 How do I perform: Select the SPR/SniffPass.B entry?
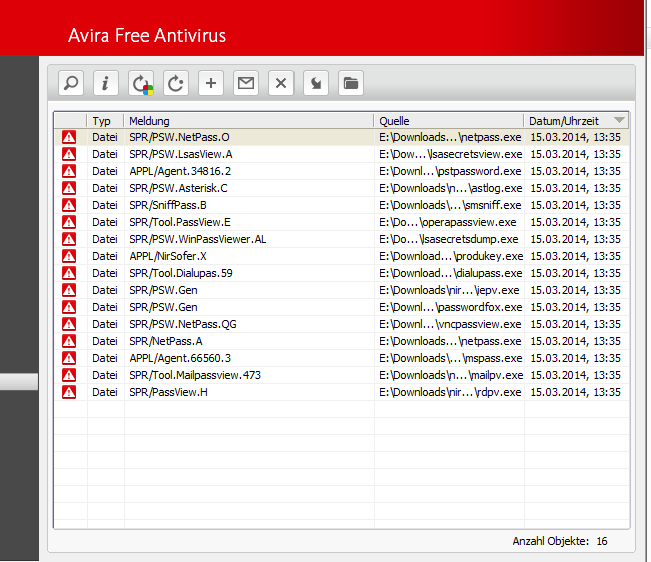coord(342,205)
